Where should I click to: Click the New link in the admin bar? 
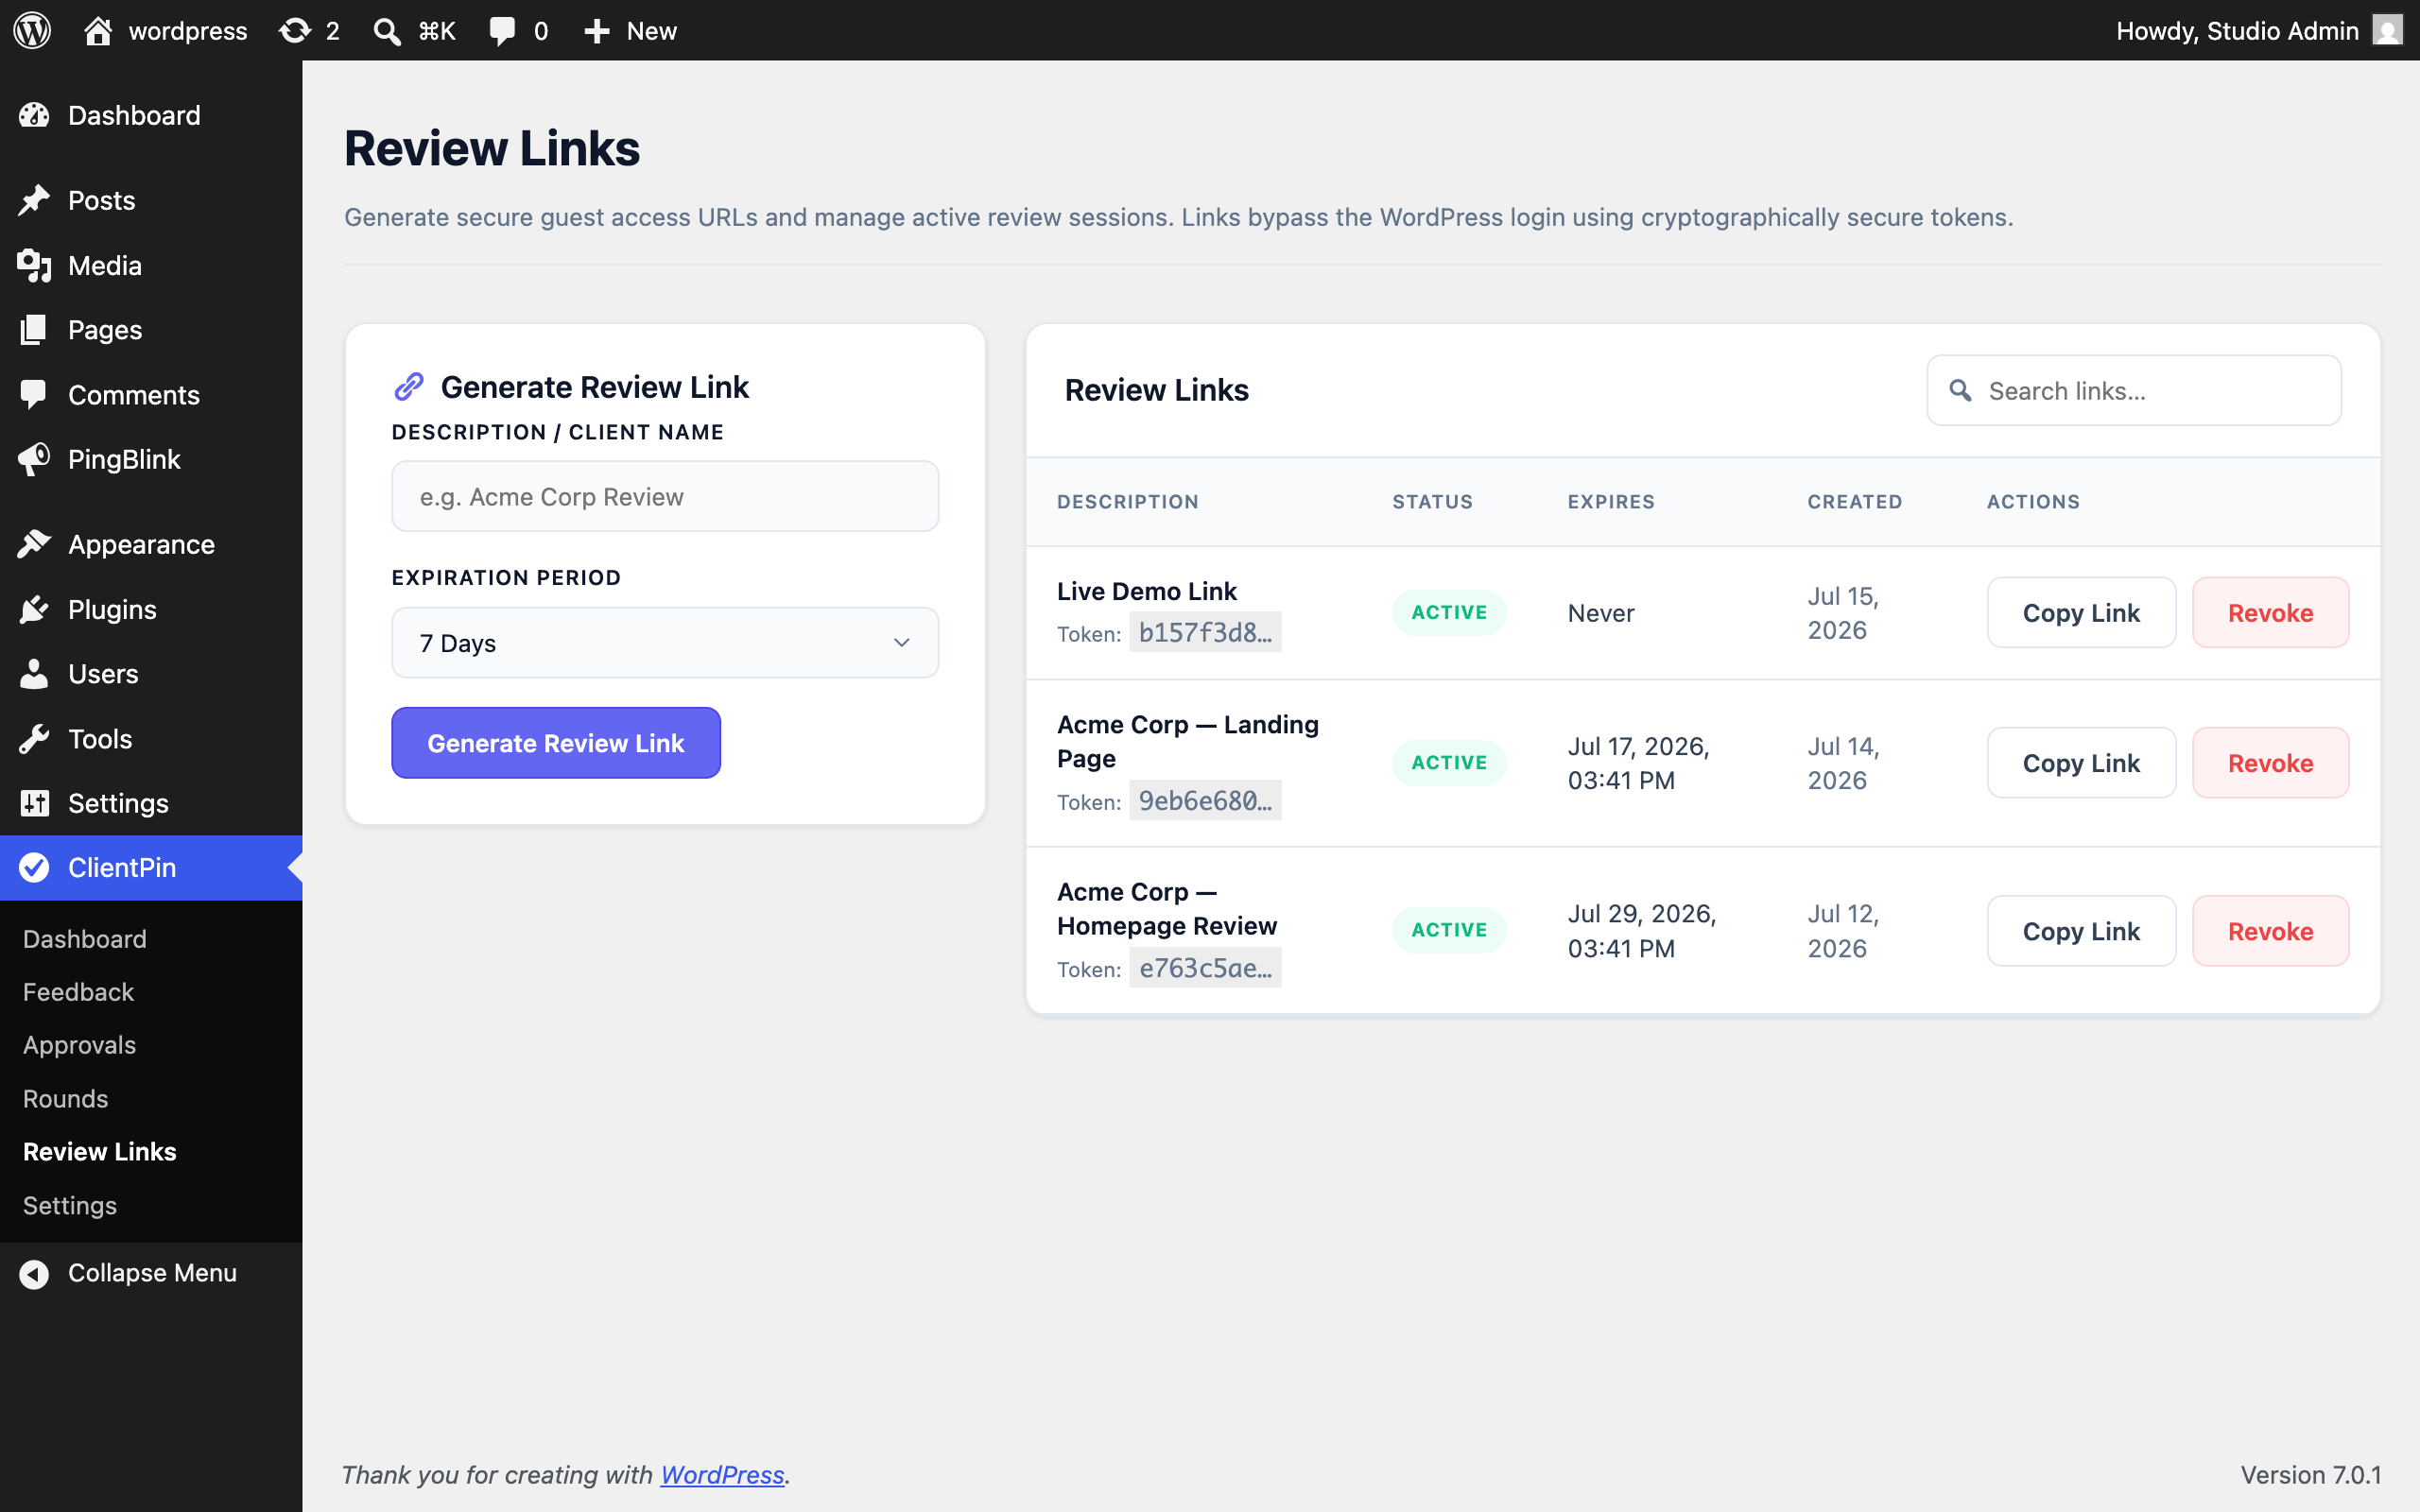pos(630,31)
